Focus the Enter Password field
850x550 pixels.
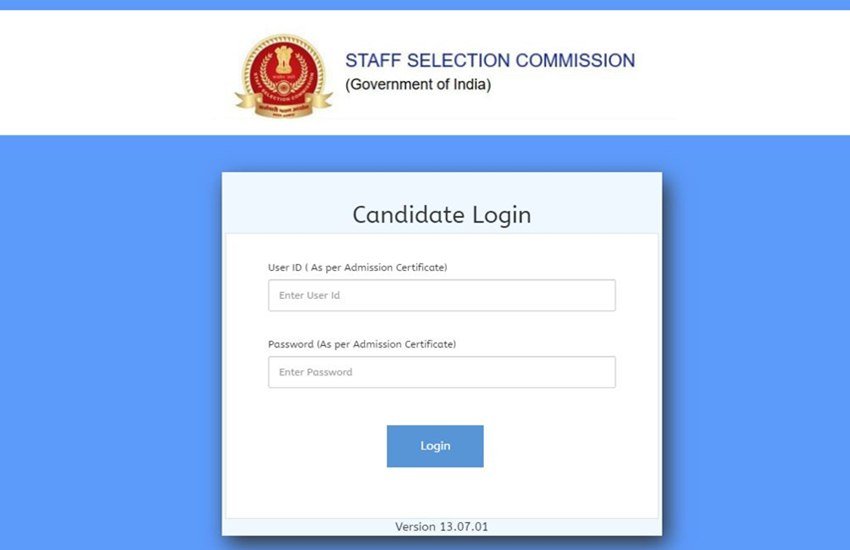(x=441, y=372)
